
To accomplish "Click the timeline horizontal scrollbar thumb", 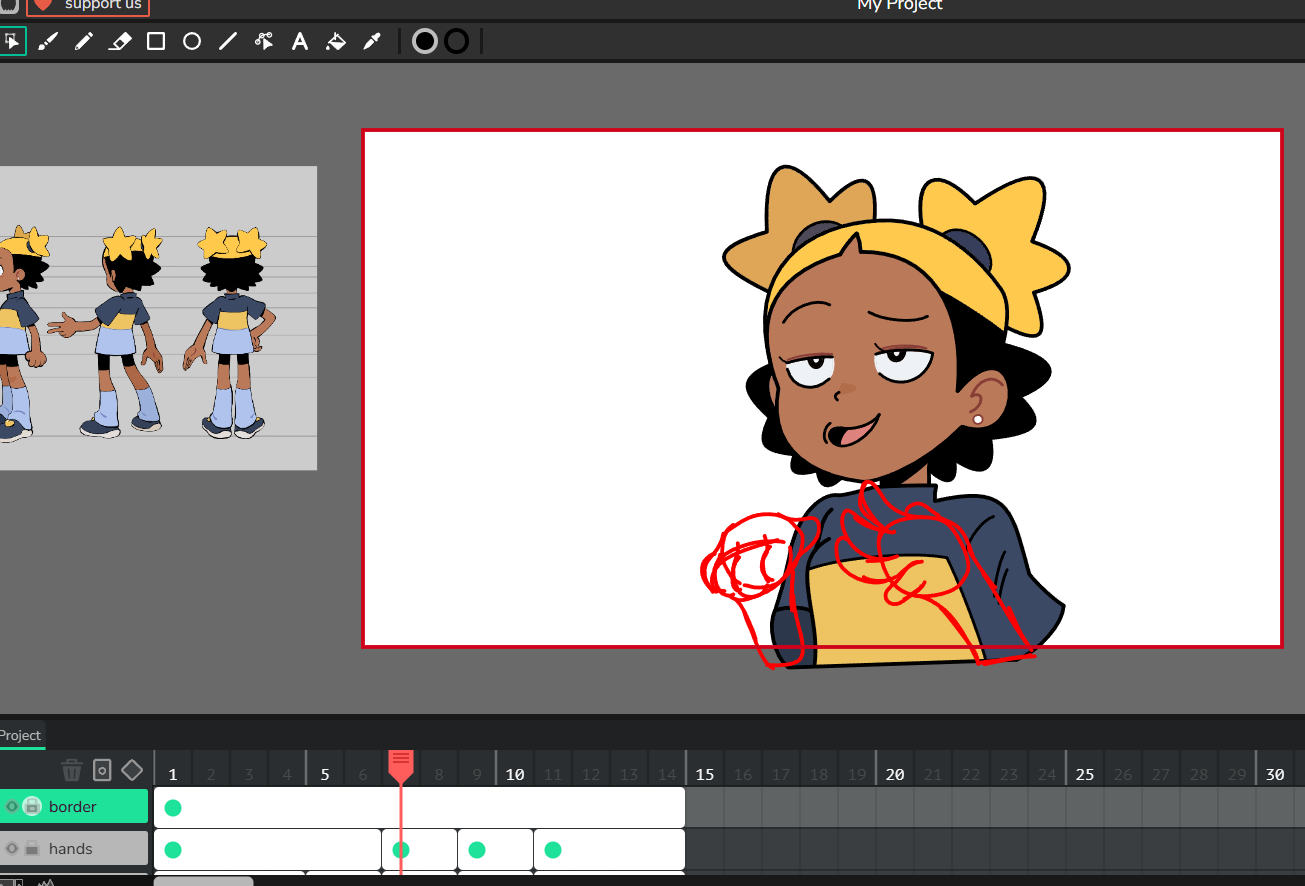I will point(203,881).
